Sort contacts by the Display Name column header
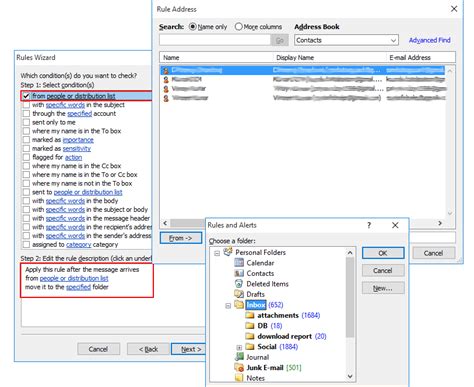The image size is (474, 387). pyautogui.click(x=330, y=57)
